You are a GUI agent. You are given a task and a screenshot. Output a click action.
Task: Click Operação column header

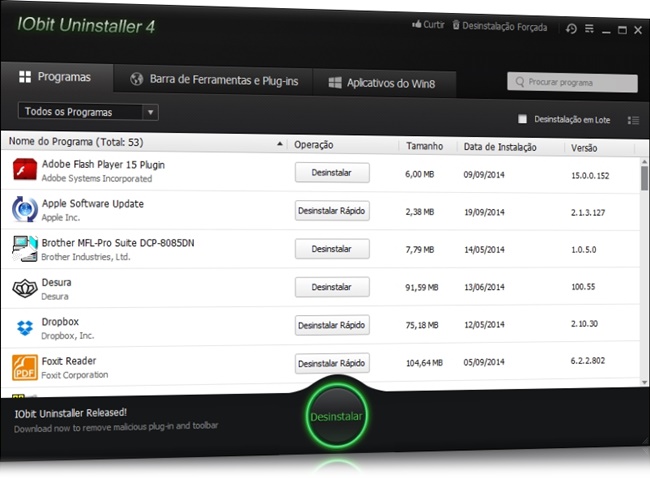click(313, 145)
